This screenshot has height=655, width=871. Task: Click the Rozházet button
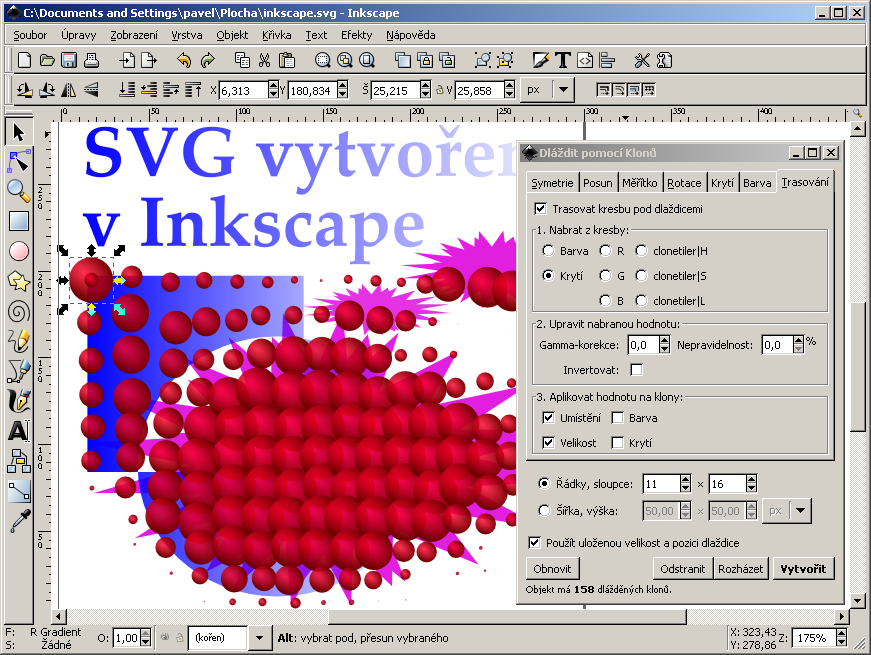(740, 569)
